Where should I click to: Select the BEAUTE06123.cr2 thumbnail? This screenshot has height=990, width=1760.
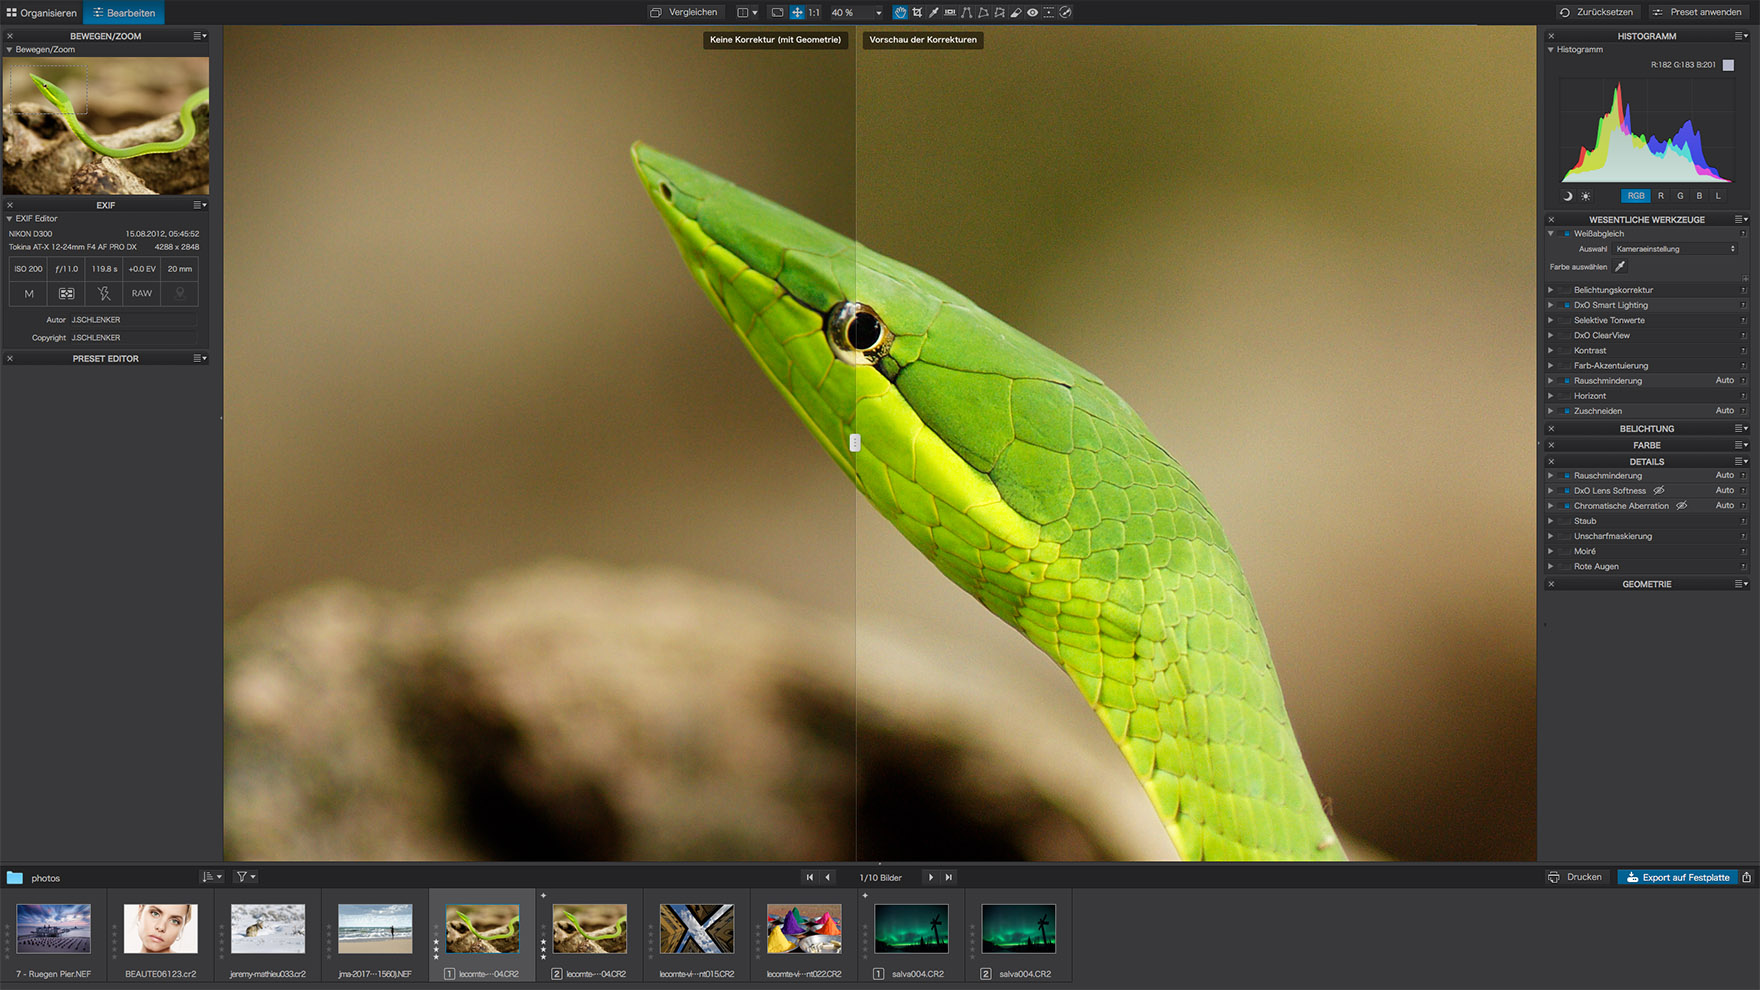pos(160,929)
